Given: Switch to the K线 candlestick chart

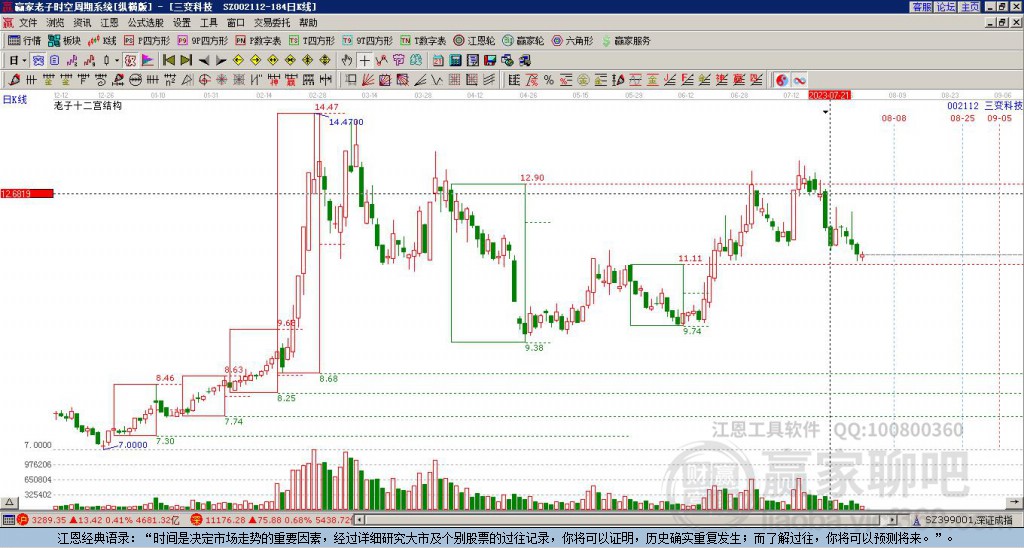Looking at the screenshot, I should click(103, 40).
